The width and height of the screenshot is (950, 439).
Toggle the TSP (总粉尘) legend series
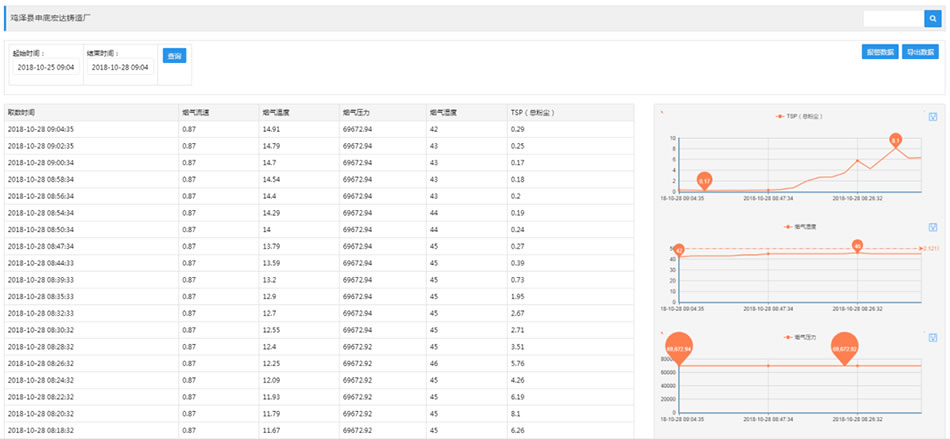[798, 117]
